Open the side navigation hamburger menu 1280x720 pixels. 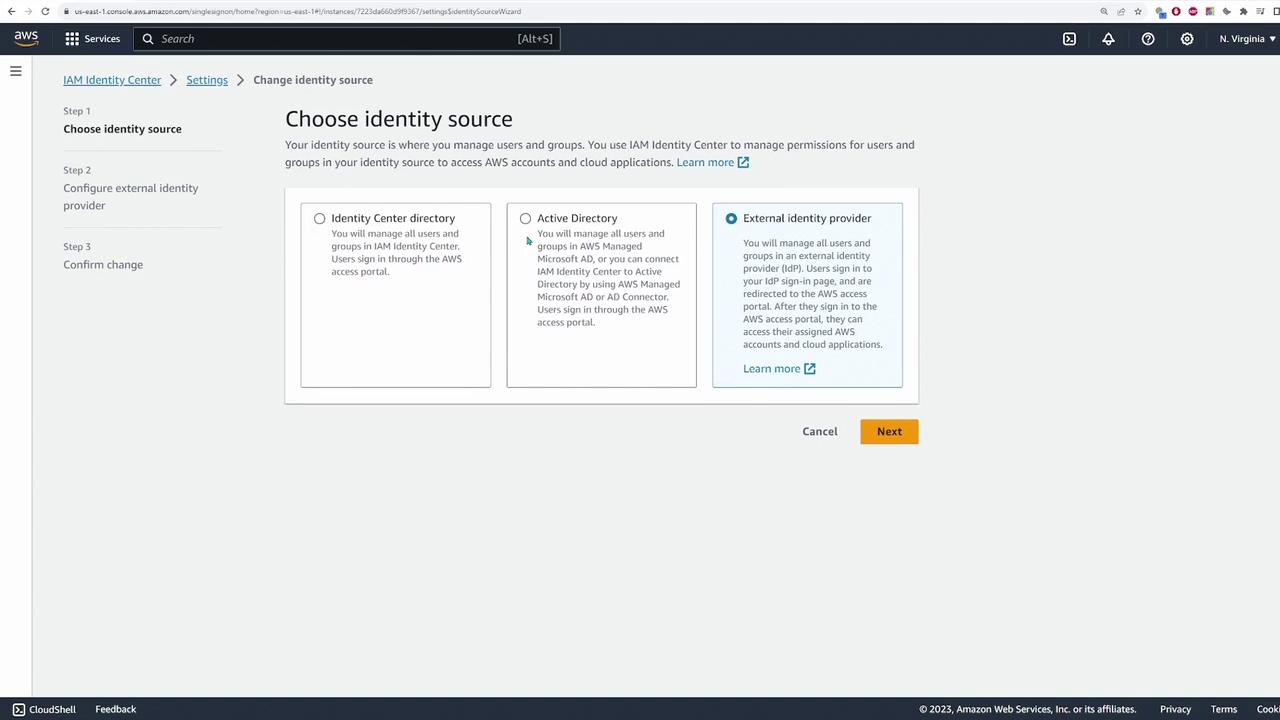(x=16, y=71)
